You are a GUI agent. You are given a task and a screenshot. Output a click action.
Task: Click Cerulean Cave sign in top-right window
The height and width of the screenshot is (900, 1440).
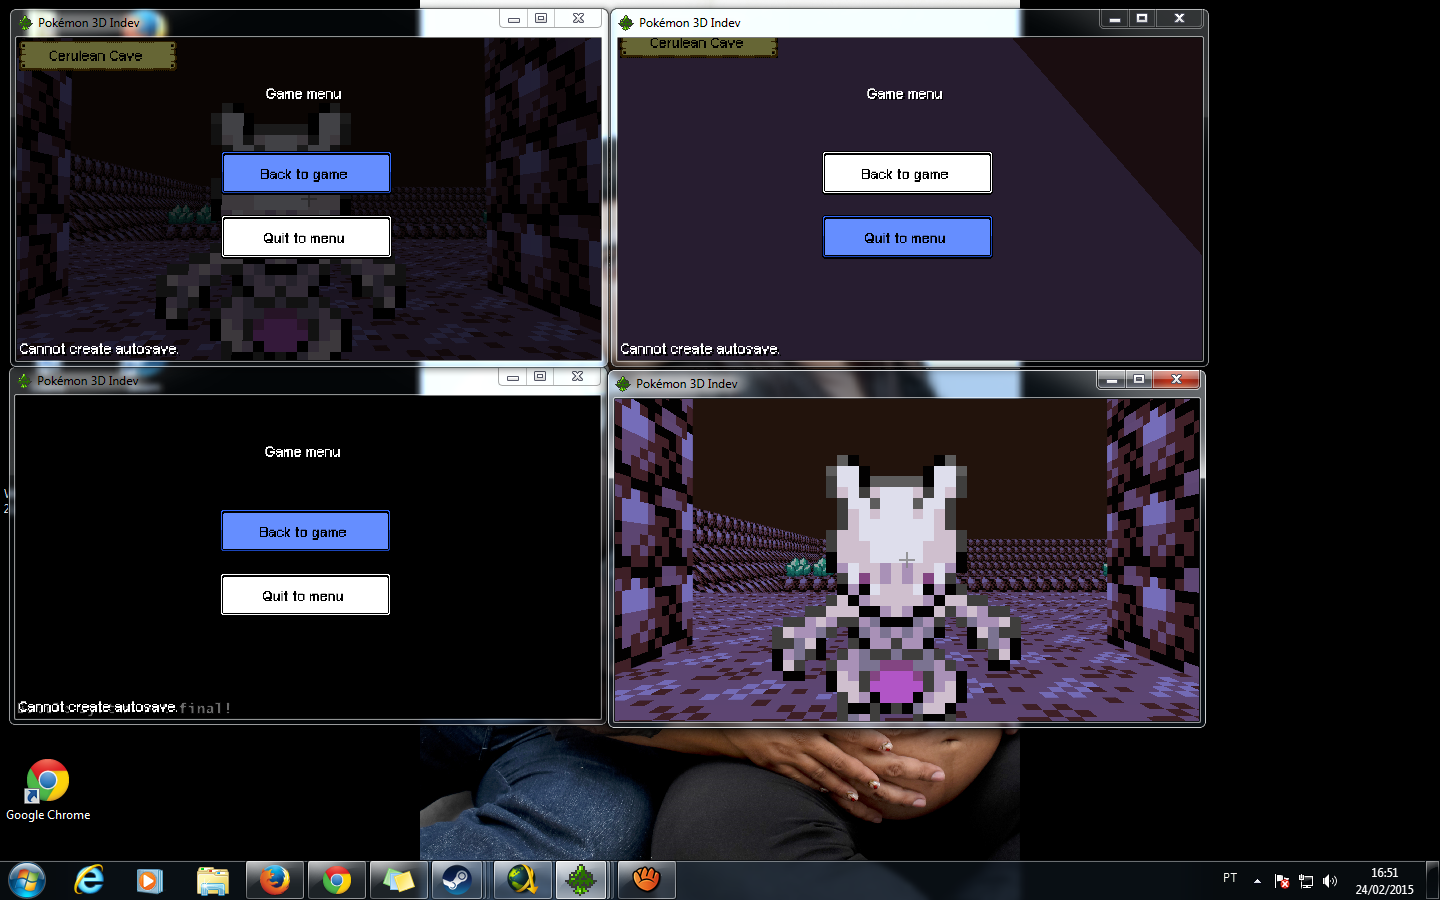(x=697, y=45)
